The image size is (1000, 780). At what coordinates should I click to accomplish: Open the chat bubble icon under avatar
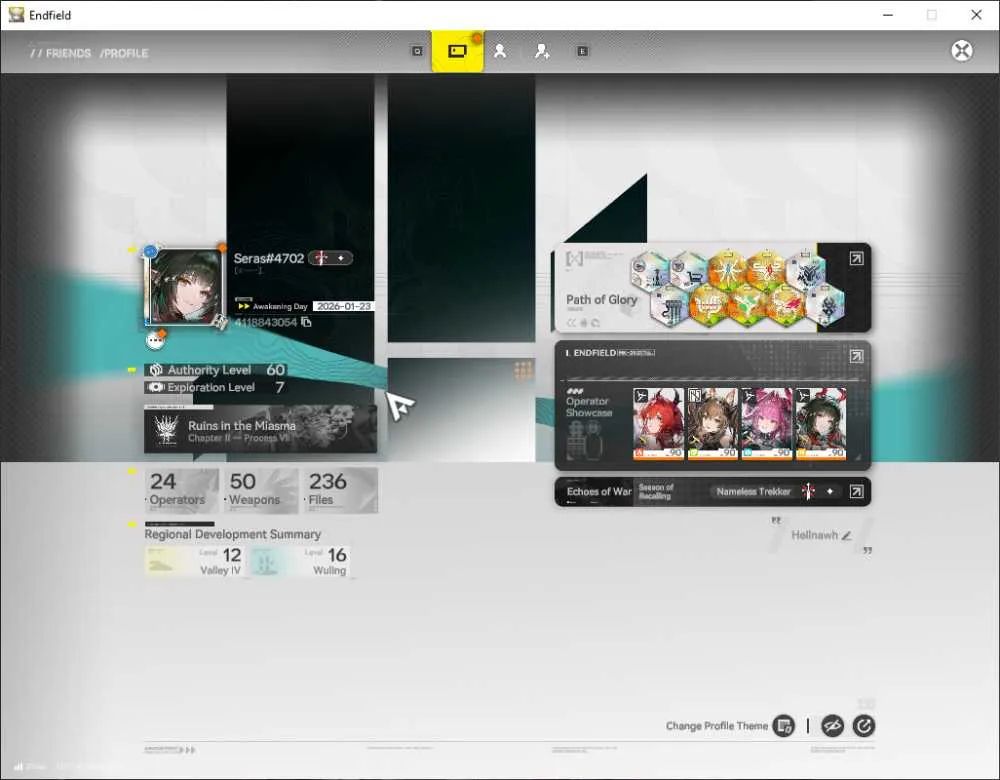(155, 341)
